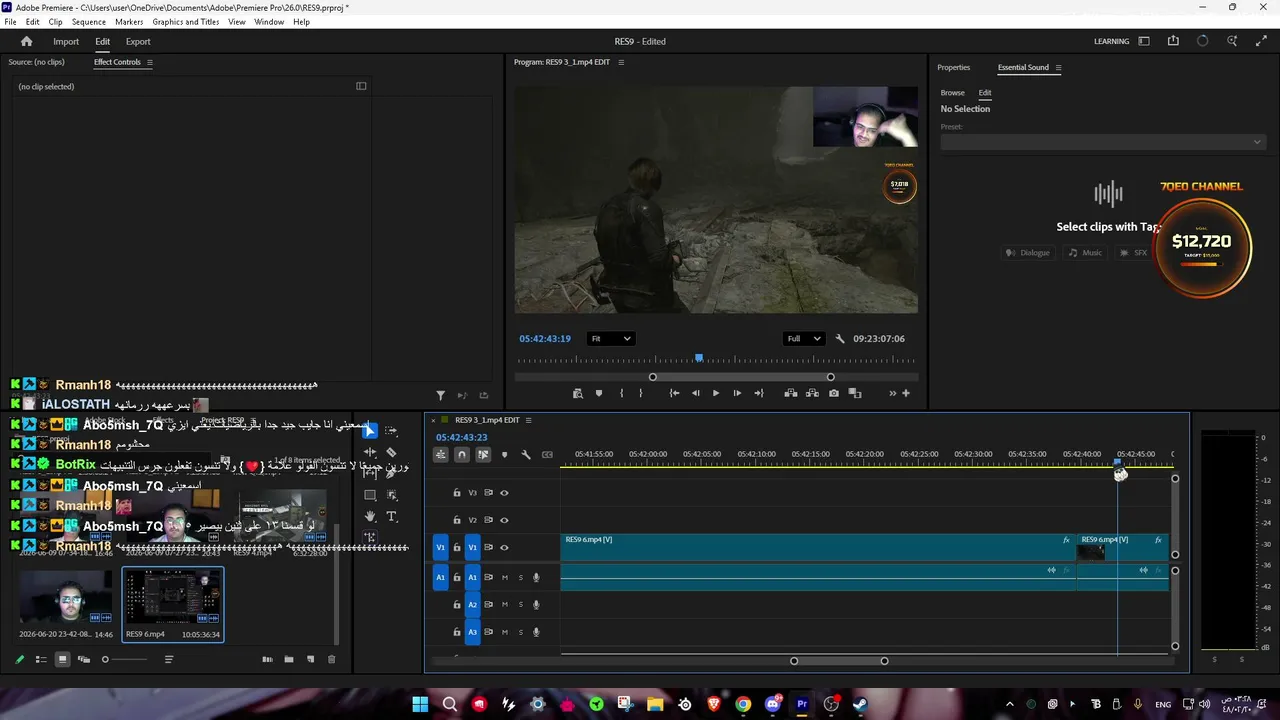Open Project panel sort icons menu
The width and height of the screenshot is (1280, 720).
pyautogui.click(x=169, y=659)
